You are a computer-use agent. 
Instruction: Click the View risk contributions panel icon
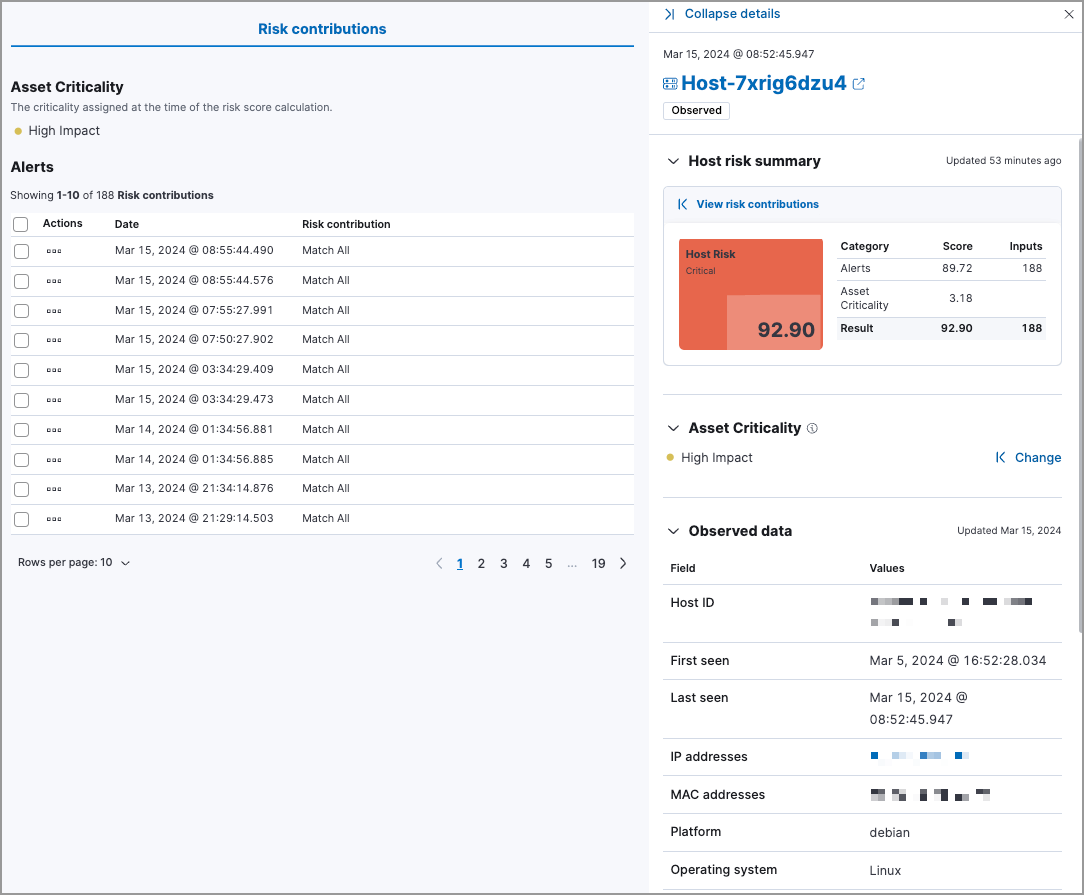(681, 204)
